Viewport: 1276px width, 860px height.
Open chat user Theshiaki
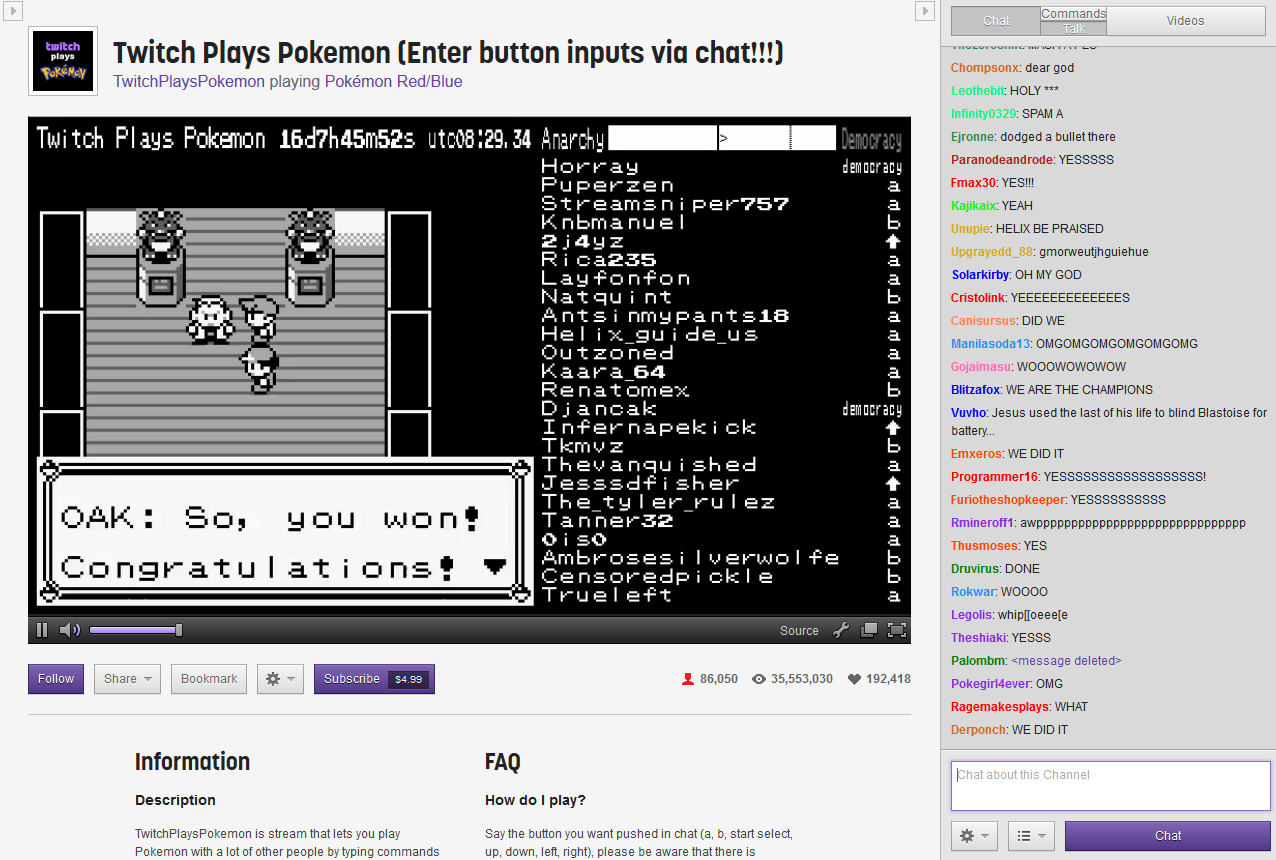[x=980, y=638]
